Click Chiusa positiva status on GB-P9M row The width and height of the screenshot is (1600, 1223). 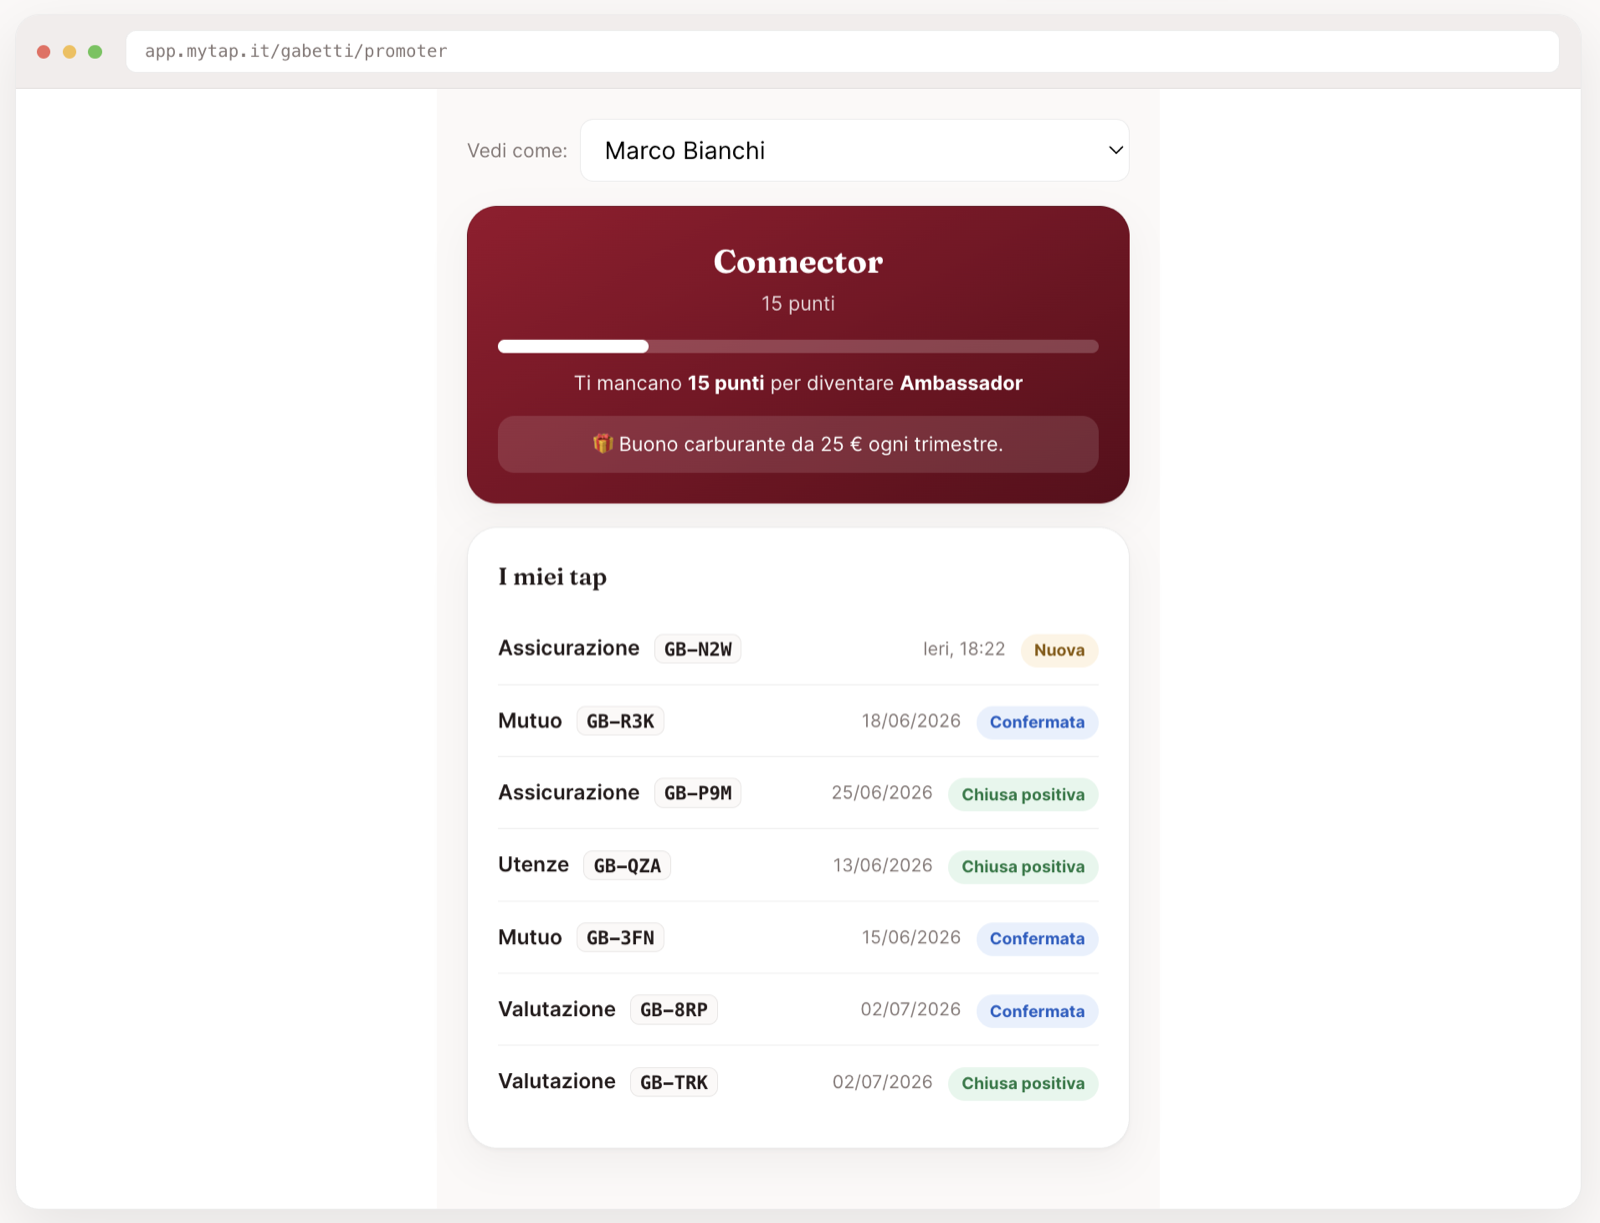point(1023,794)
